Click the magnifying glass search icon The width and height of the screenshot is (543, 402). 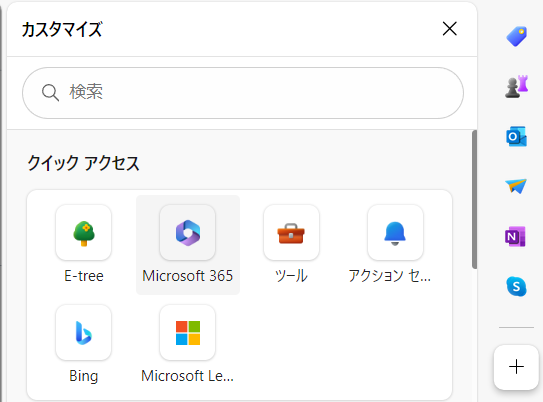point(50,93)
